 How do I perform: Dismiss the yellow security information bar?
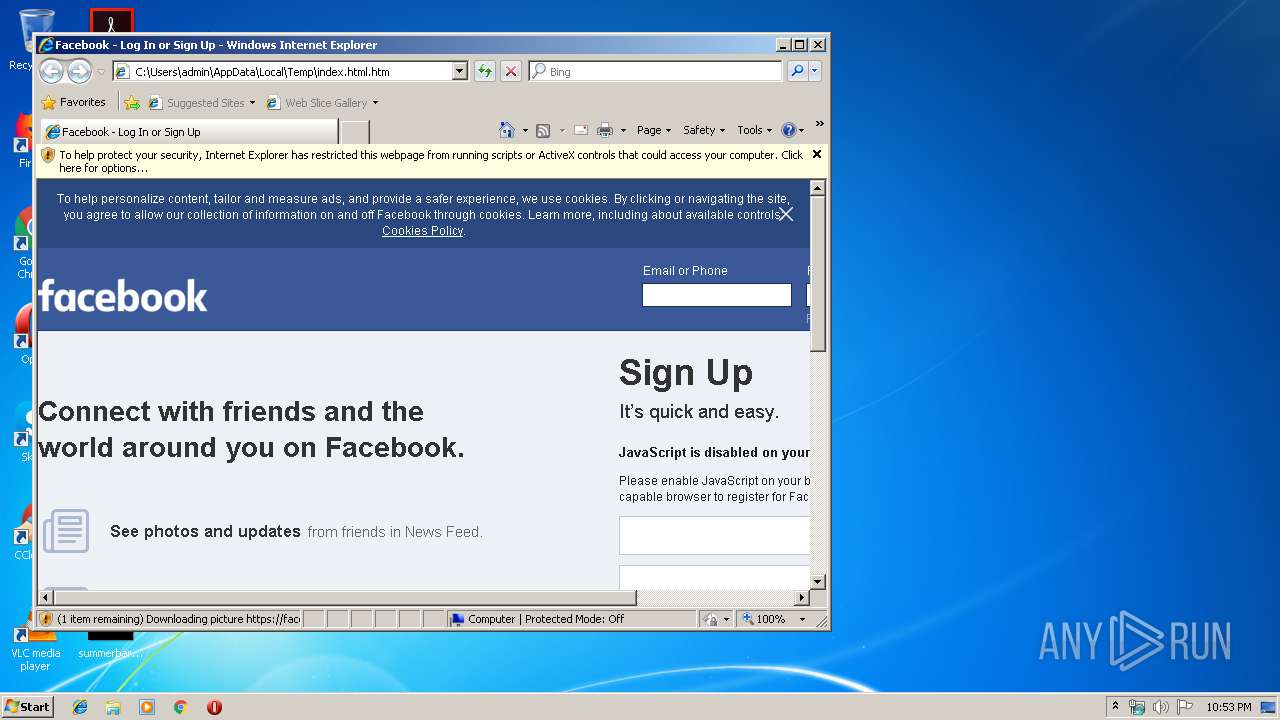(x=817, y=154)
